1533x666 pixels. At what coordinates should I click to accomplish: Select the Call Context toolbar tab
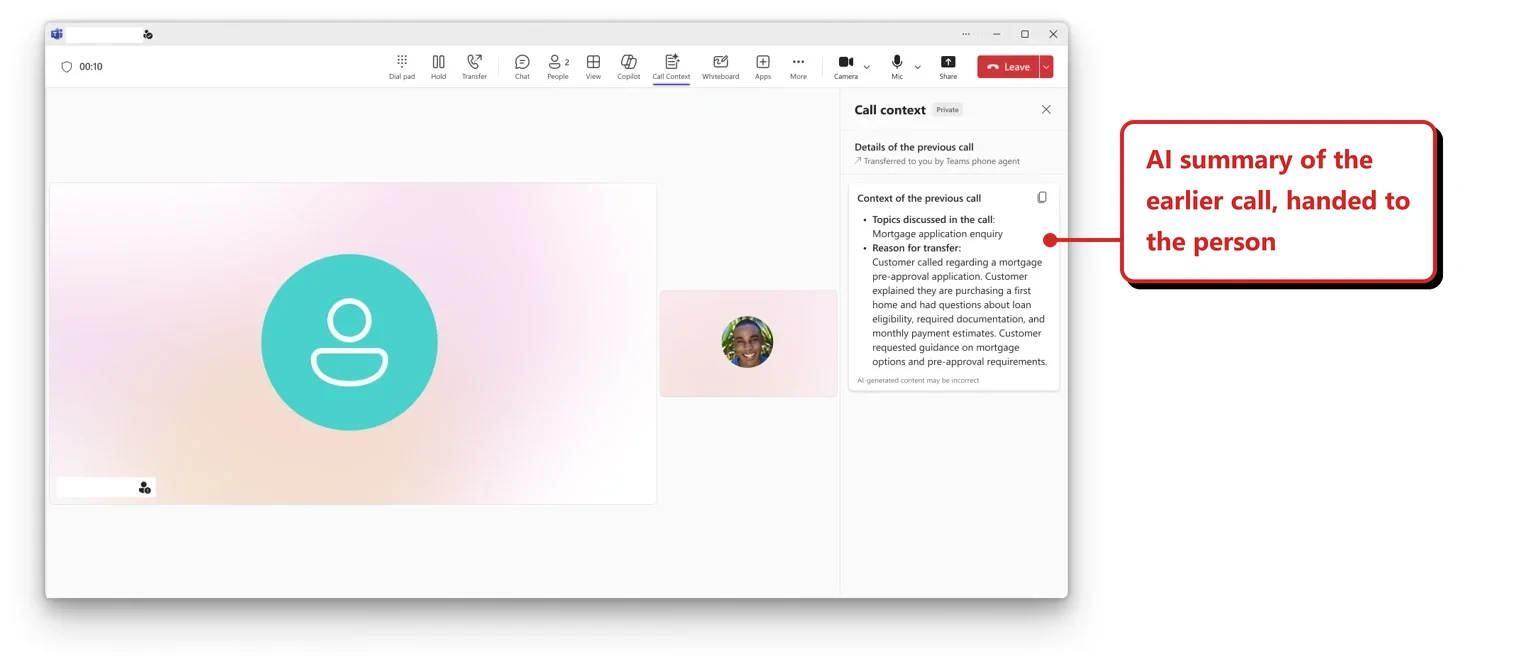pyautogui.click(x=671, y=66)
